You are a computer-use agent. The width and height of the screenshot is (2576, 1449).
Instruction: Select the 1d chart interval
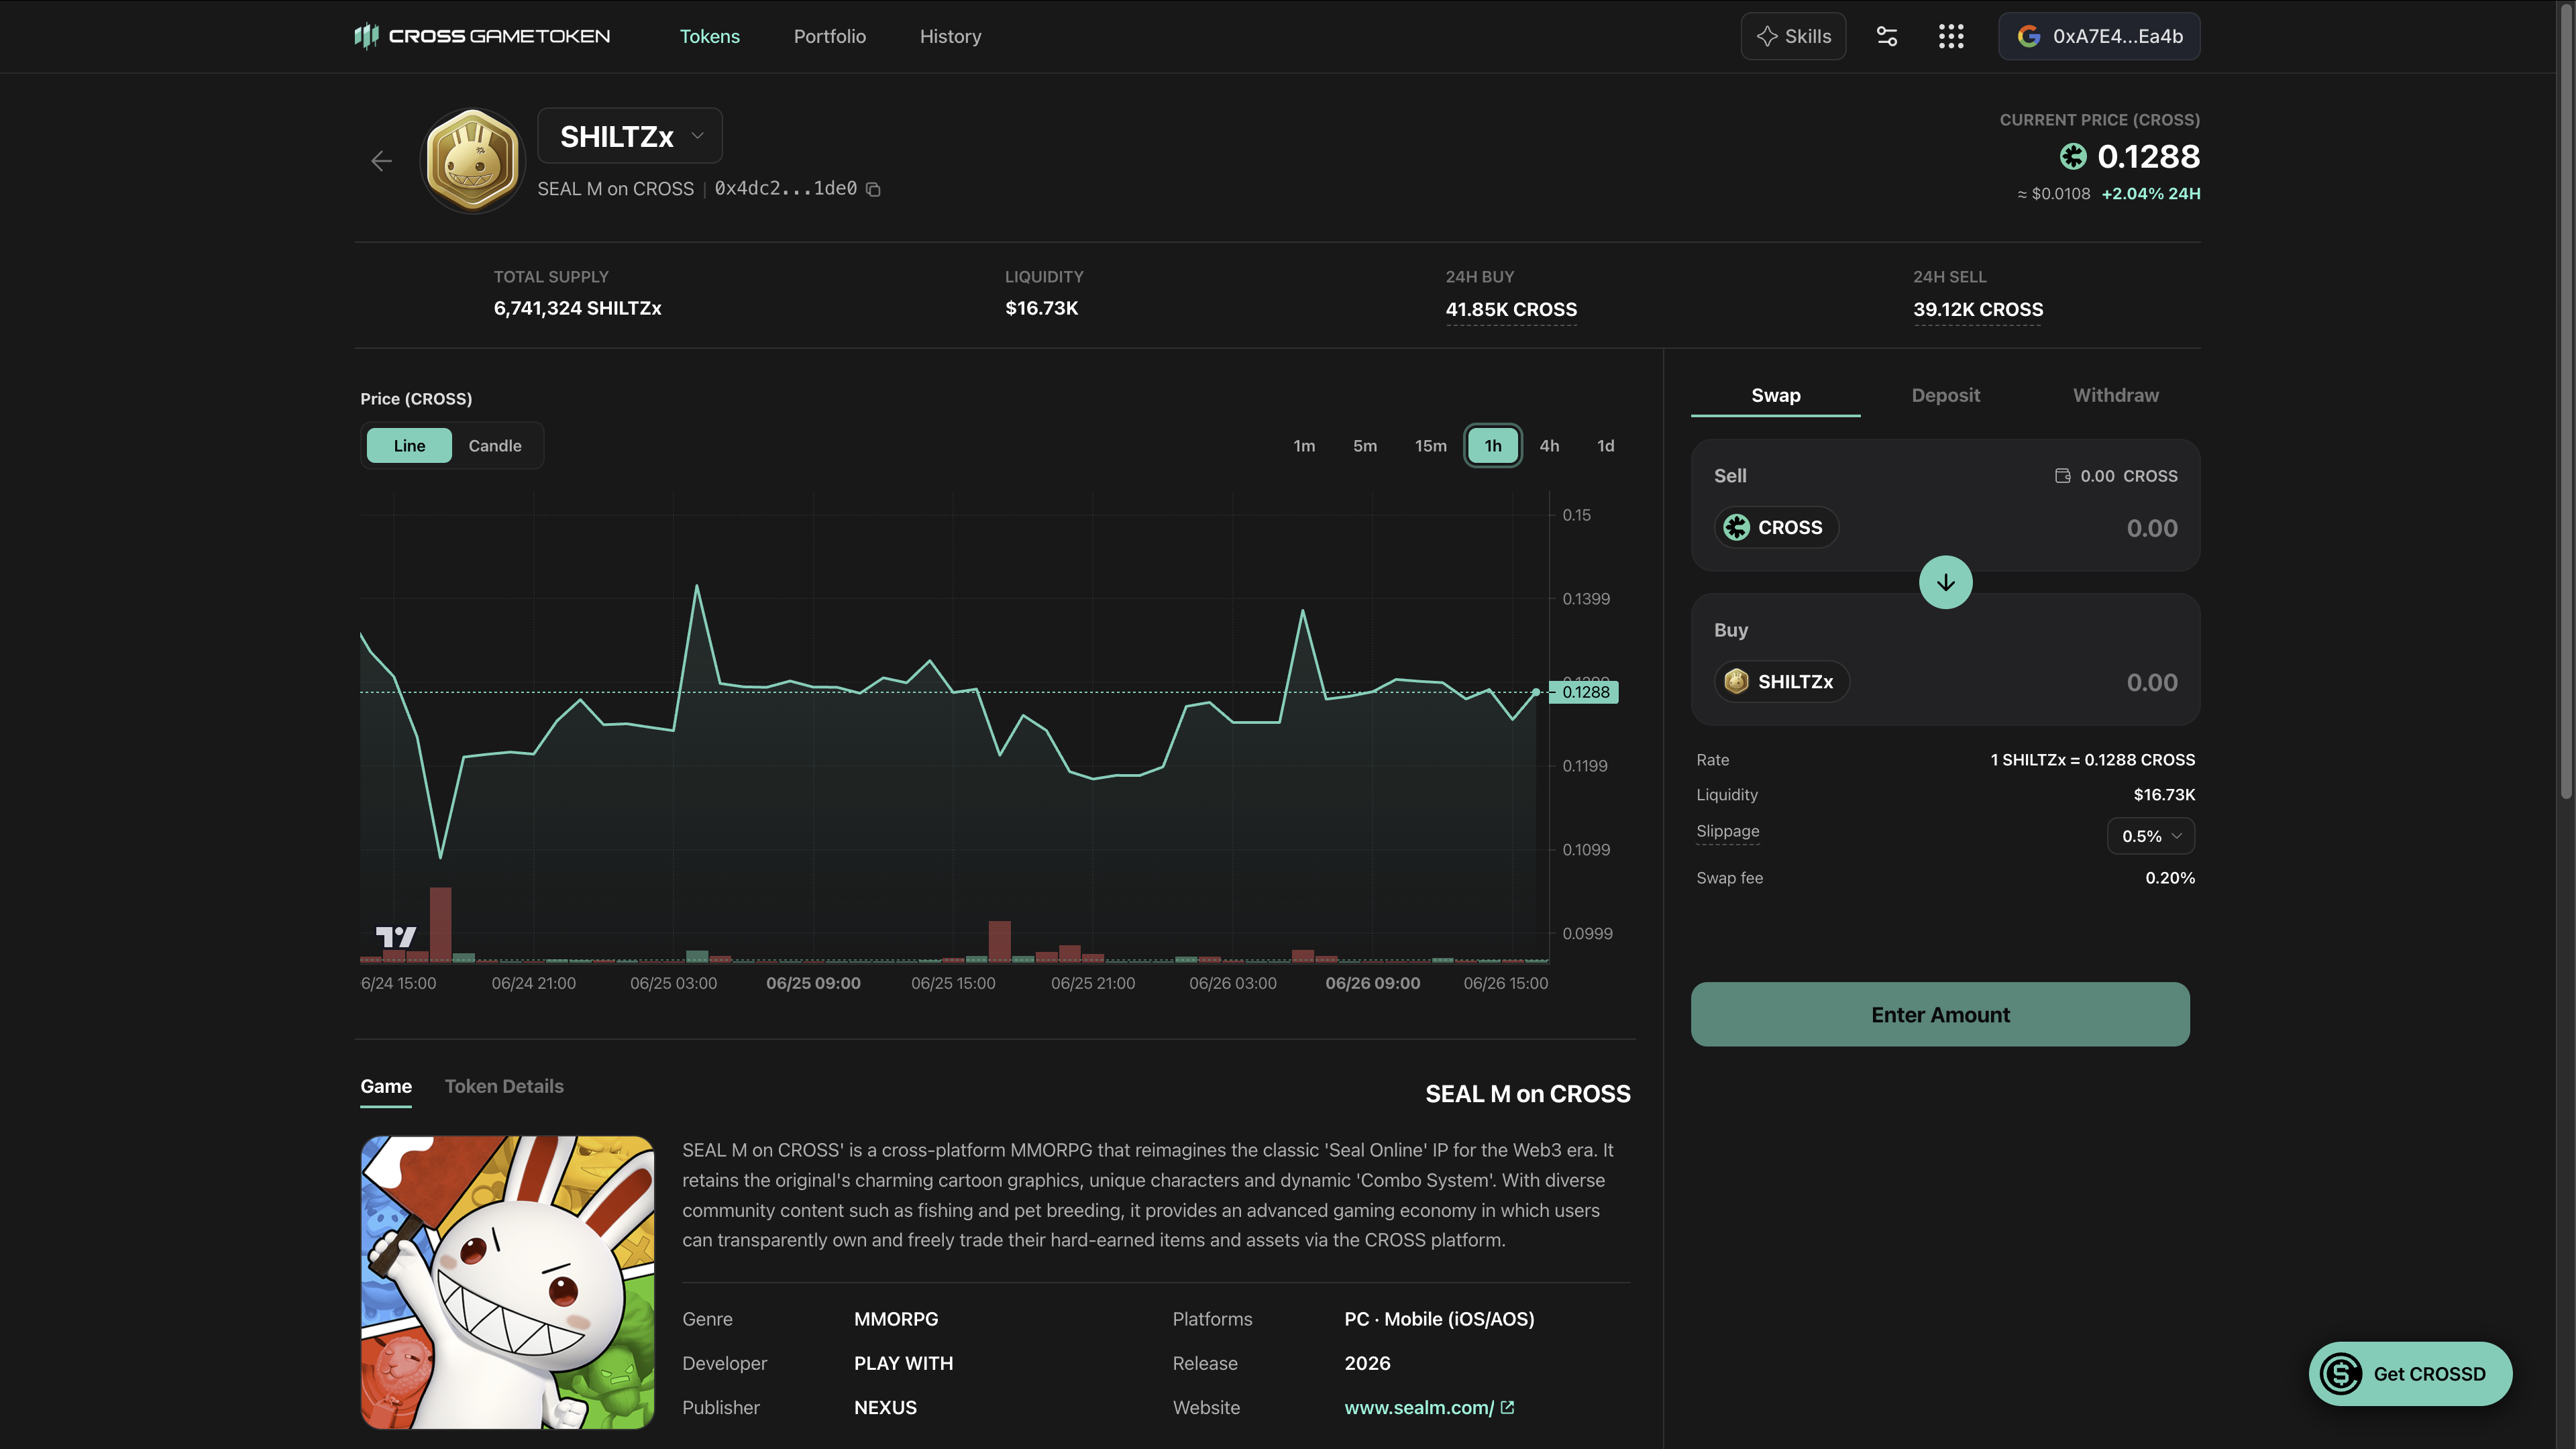pyautogui.click(x=1605, y=446)
